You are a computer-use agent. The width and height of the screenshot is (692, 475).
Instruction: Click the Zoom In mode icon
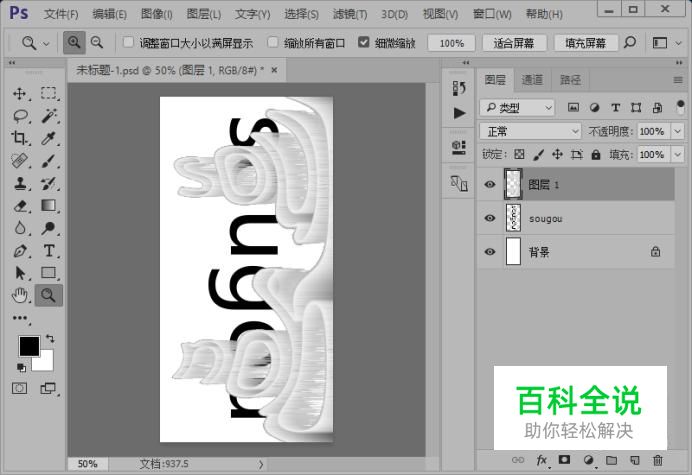coord(74,43)
